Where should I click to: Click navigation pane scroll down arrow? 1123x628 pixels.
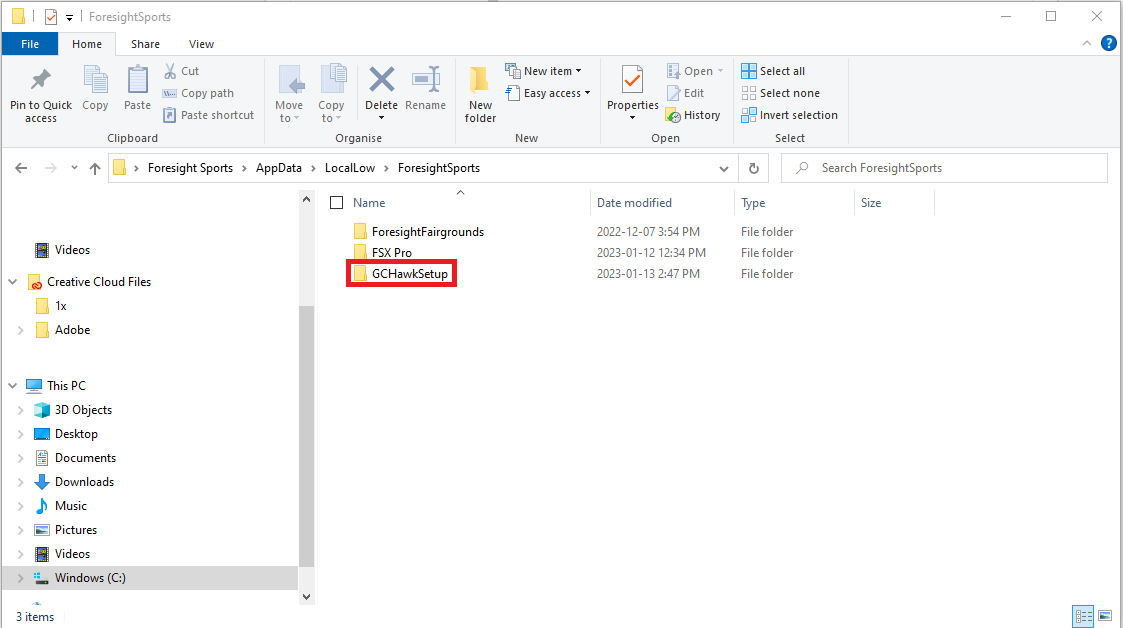(307, 596)
